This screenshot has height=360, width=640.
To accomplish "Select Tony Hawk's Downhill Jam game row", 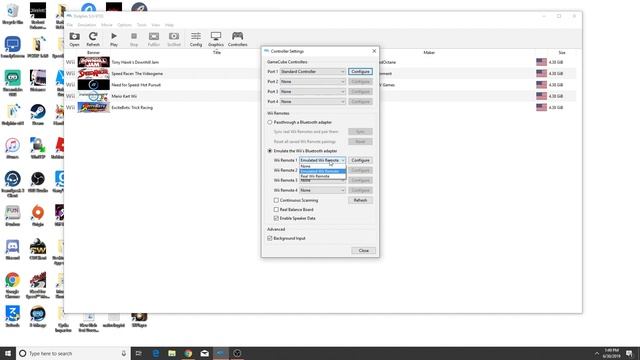I will (321, 62).
